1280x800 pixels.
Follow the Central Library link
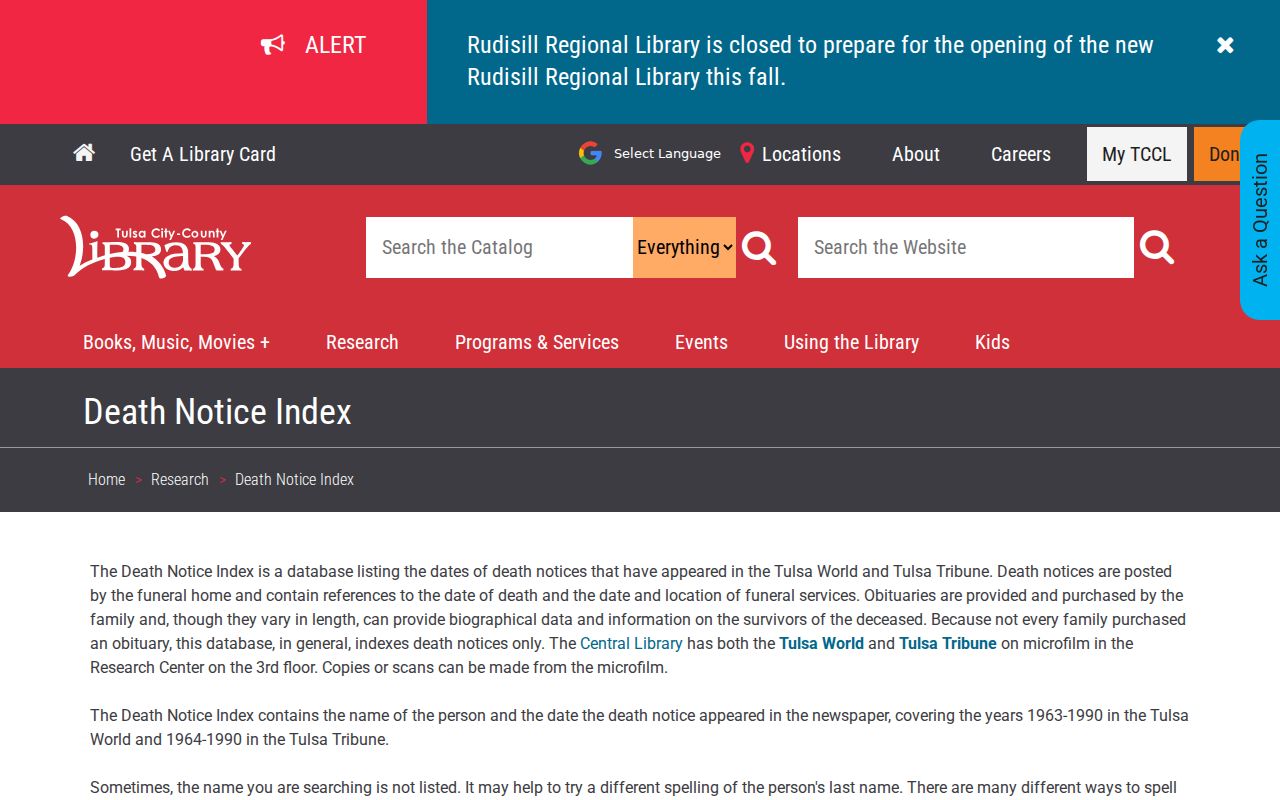point(631,644)
